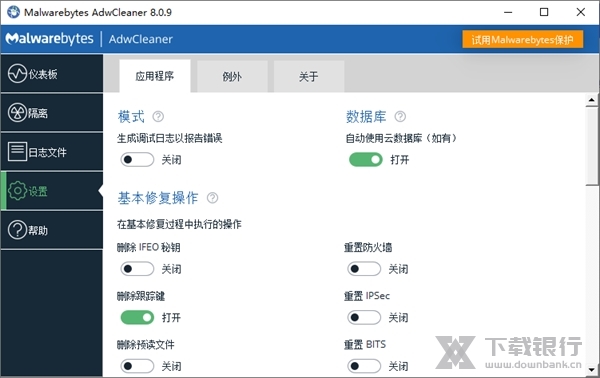Click 试用Malwarebytes保护 orange button
Viewport: 600px width, 378px height.
point(522,39)
